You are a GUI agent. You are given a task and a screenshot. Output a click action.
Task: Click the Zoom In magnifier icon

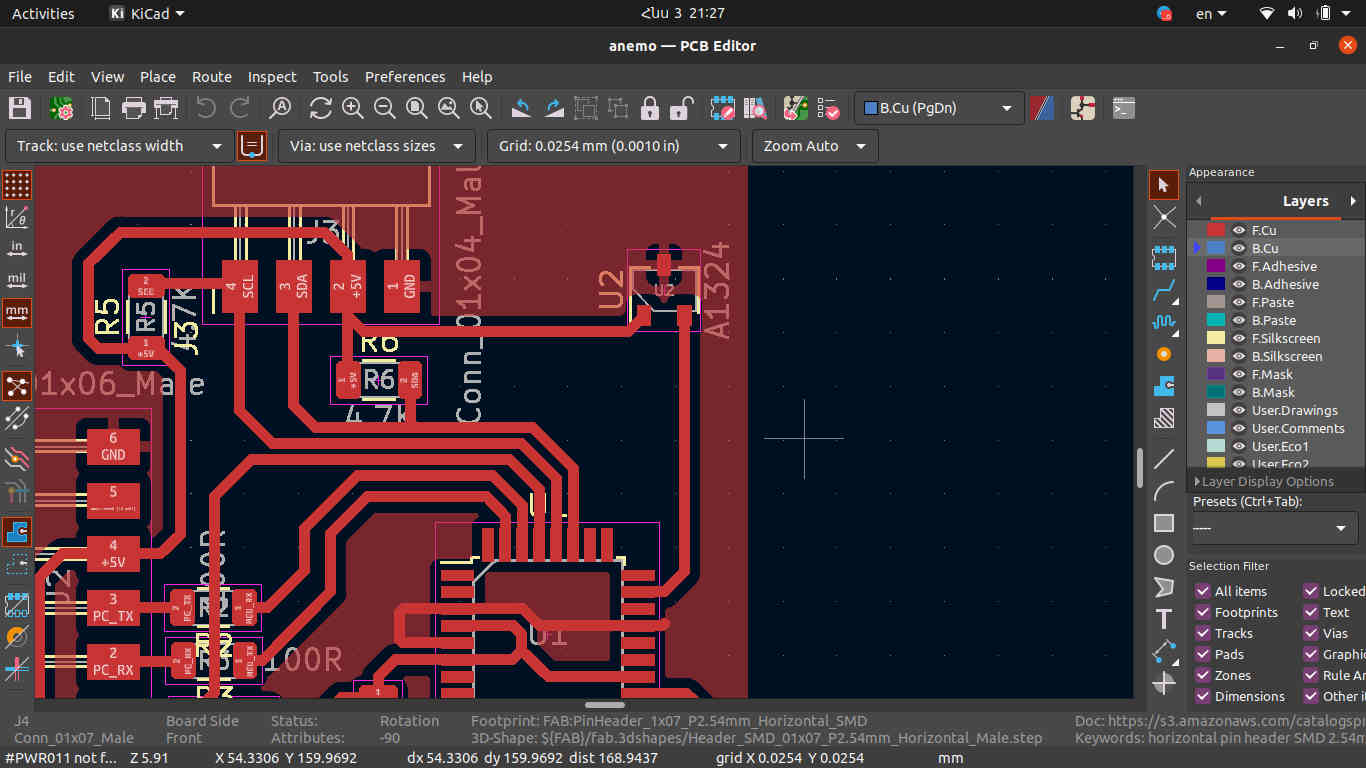click(352, 108)
